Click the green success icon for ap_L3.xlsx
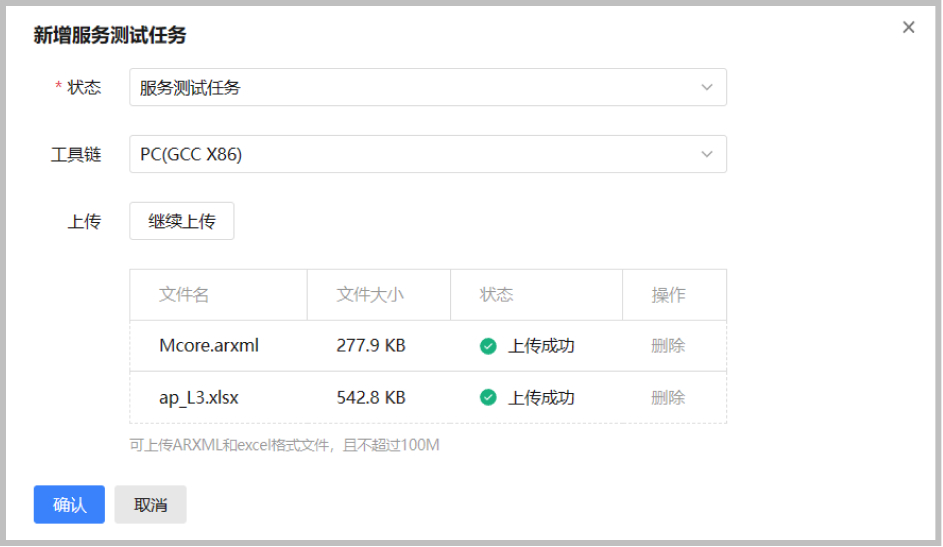Image resolution: width=943 pixels, height=547 pixels. 488,398
